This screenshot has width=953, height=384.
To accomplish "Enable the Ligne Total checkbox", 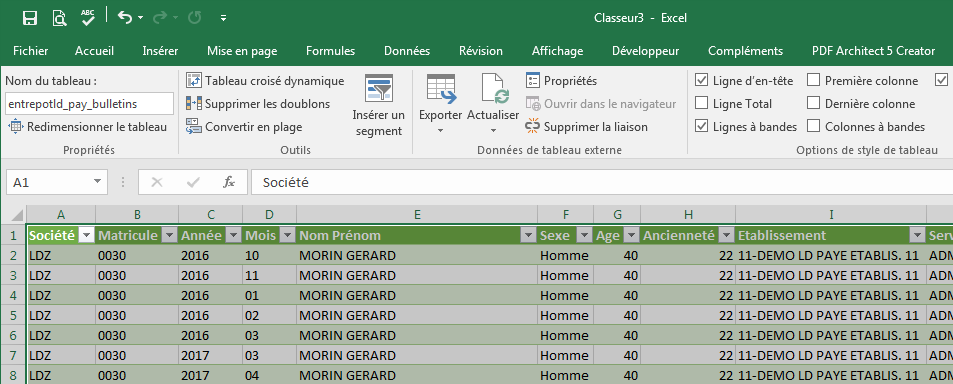I will click(x=701, y=103).
